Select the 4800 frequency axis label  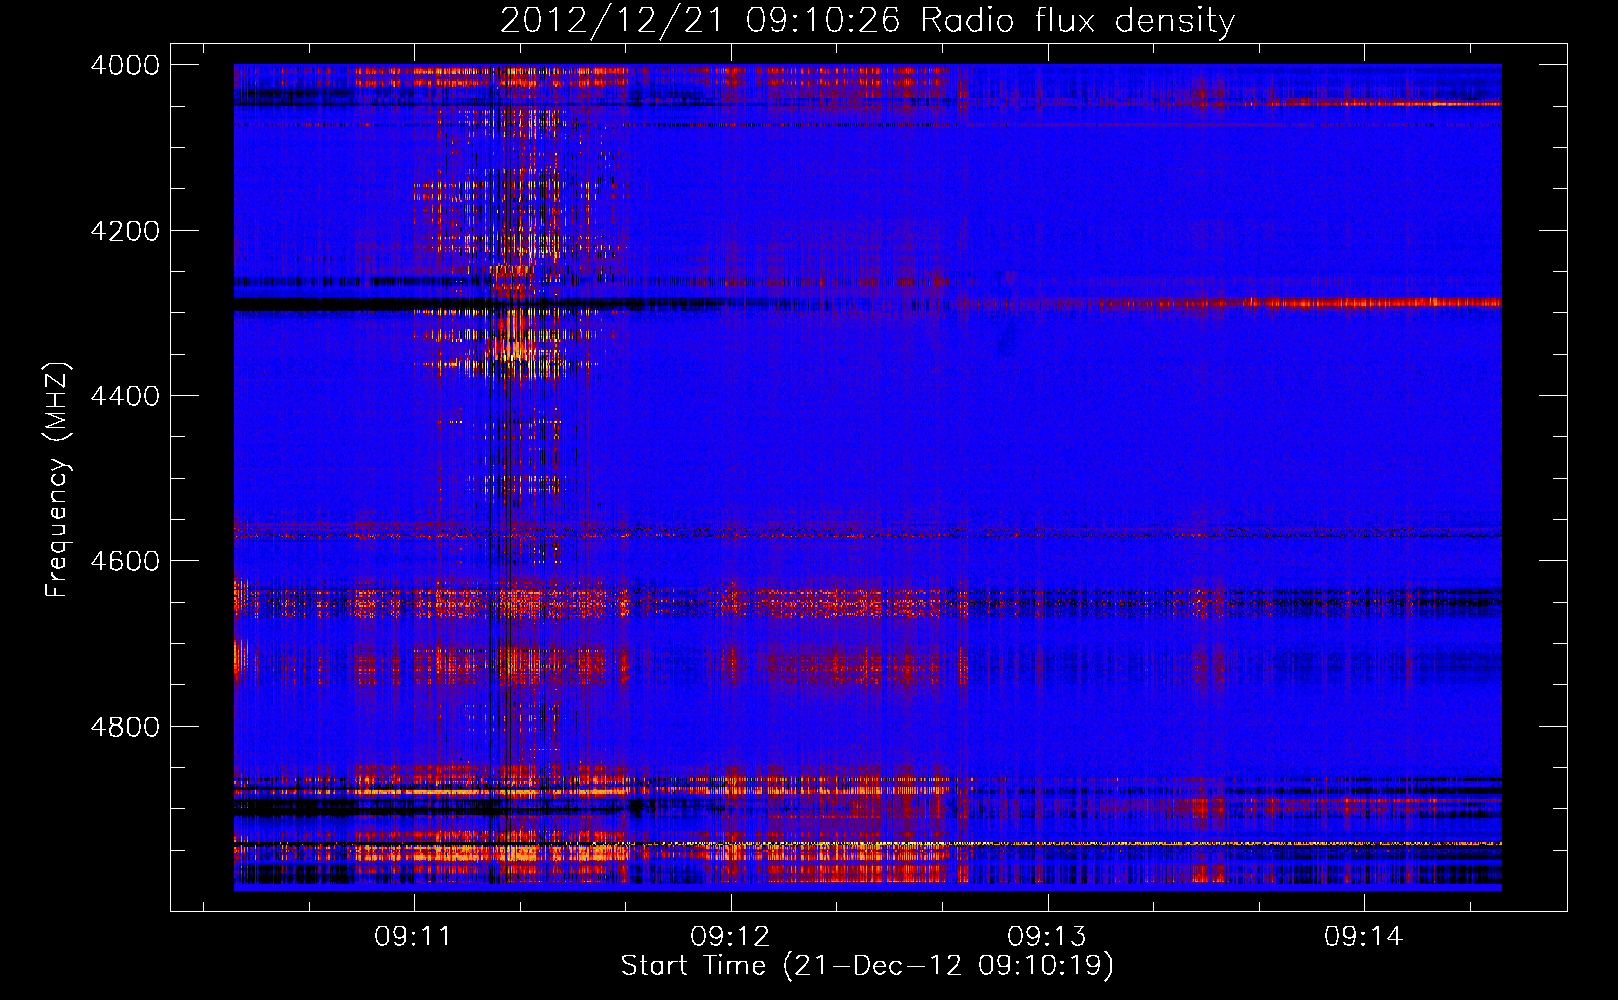[x=125, y=727]
